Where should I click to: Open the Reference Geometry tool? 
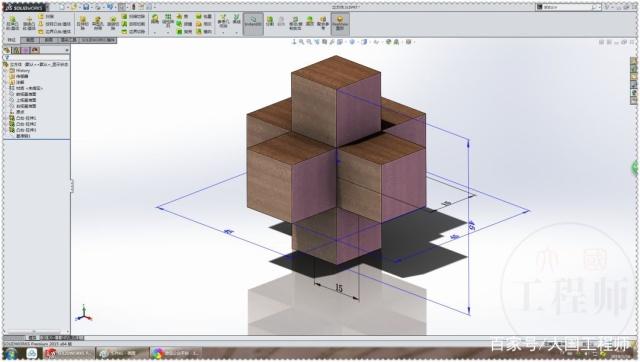click(x=223, y=20)
